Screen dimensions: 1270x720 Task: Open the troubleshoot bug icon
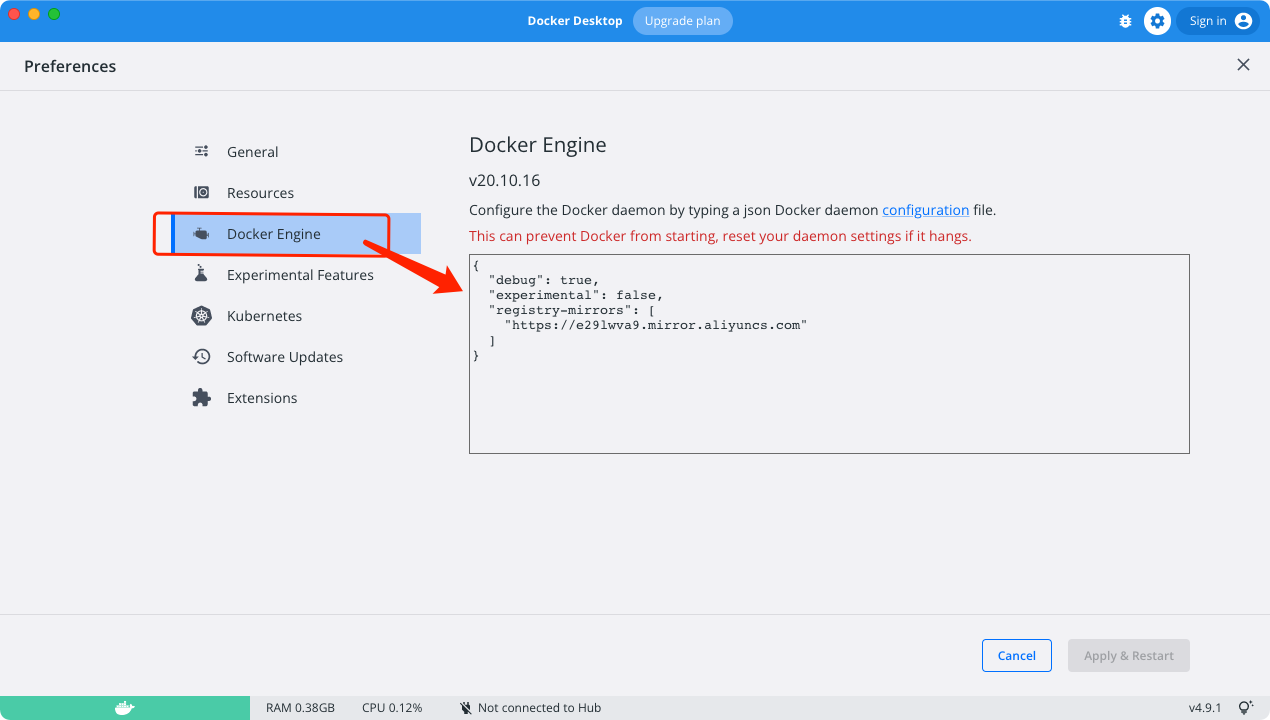click(1125, 21)
